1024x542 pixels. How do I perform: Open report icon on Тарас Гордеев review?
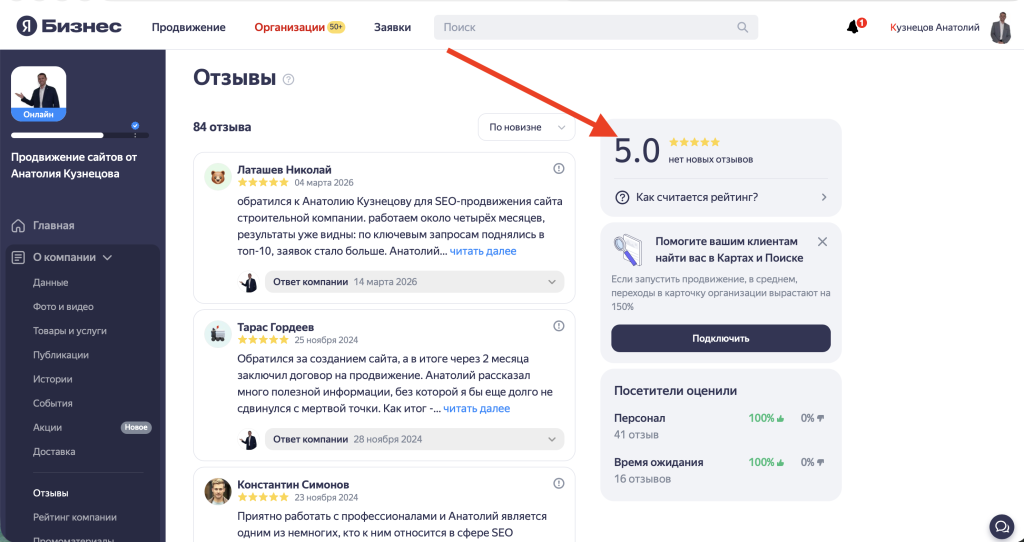558,326
